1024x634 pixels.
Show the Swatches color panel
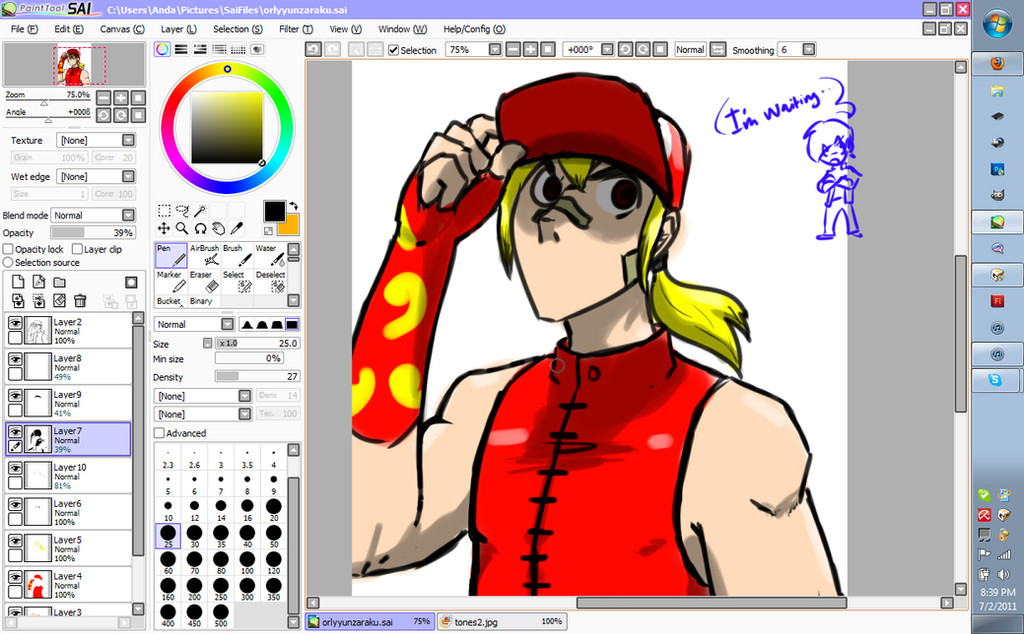[x=238, y=50]
